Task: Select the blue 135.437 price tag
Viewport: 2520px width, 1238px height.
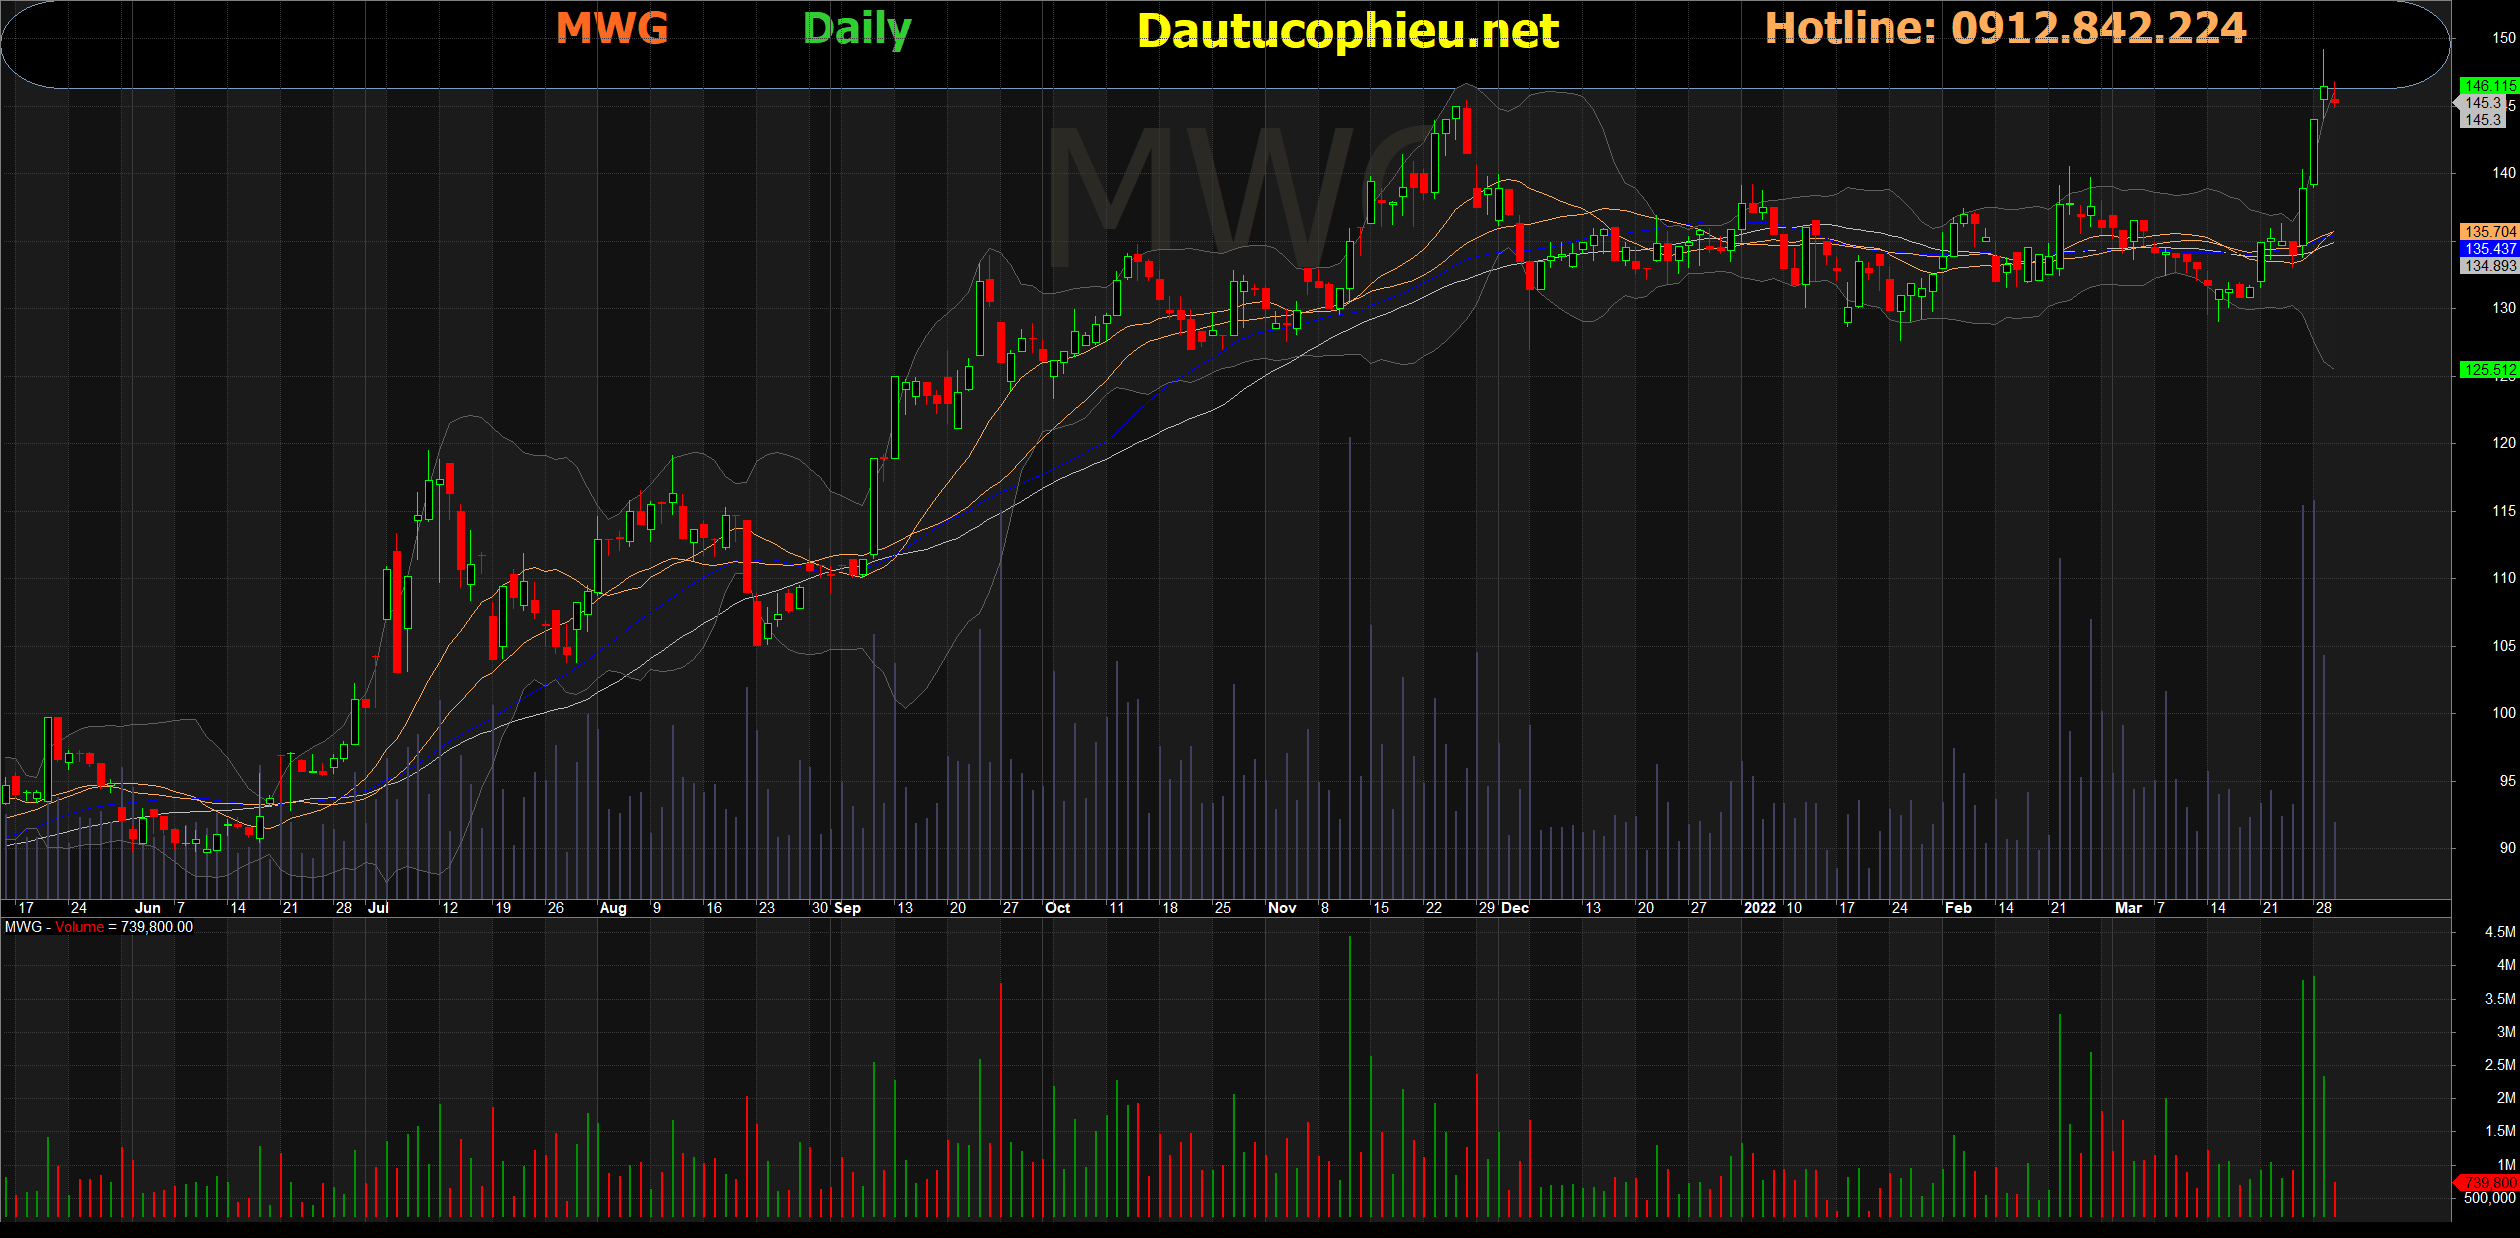Action: tap(2489, 248)
